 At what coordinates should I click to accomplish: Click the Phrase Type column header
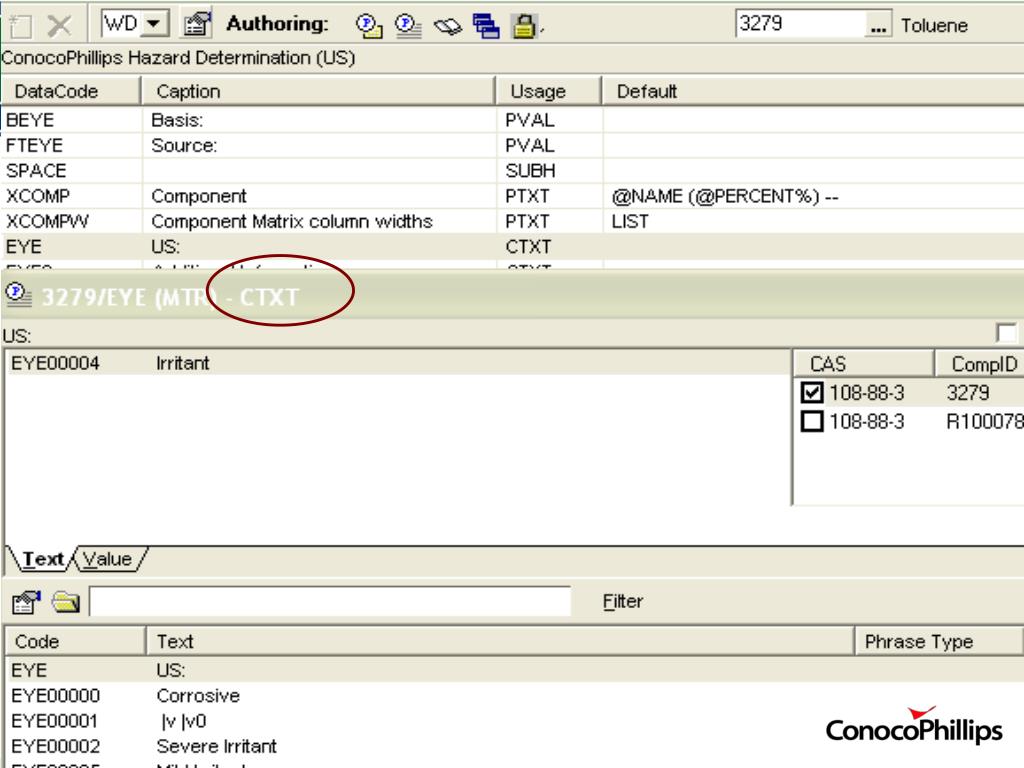[x=938, y=641]
